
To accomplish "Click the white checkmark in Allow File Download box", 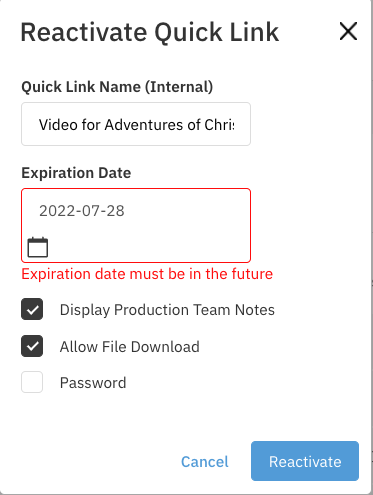I will (32, 346).
